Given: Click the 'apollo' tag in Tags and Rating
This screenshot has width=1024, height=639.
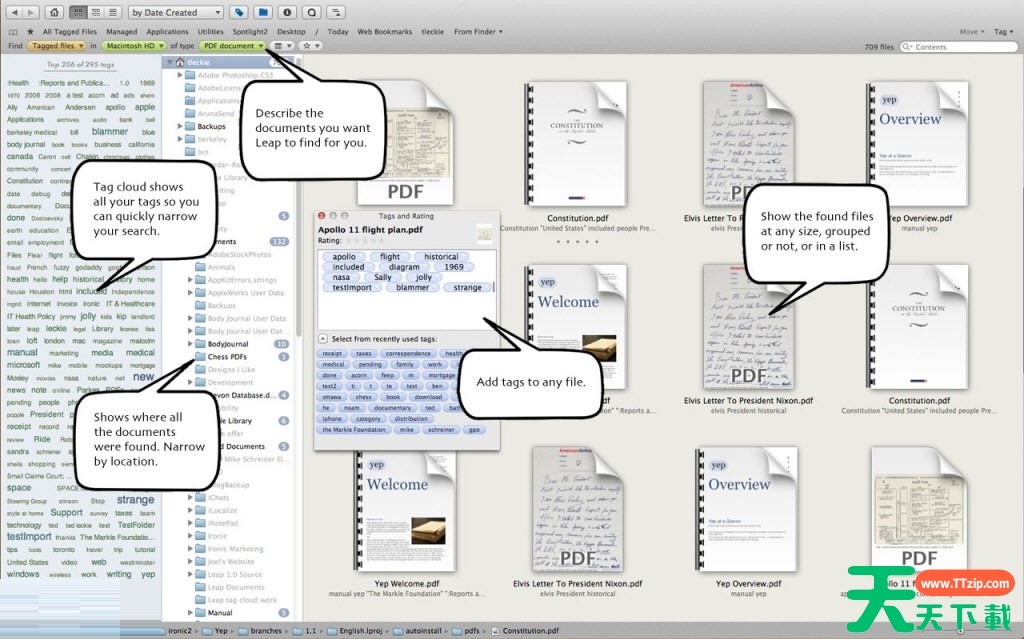Looking at the screenshot, I should (344, 257).
